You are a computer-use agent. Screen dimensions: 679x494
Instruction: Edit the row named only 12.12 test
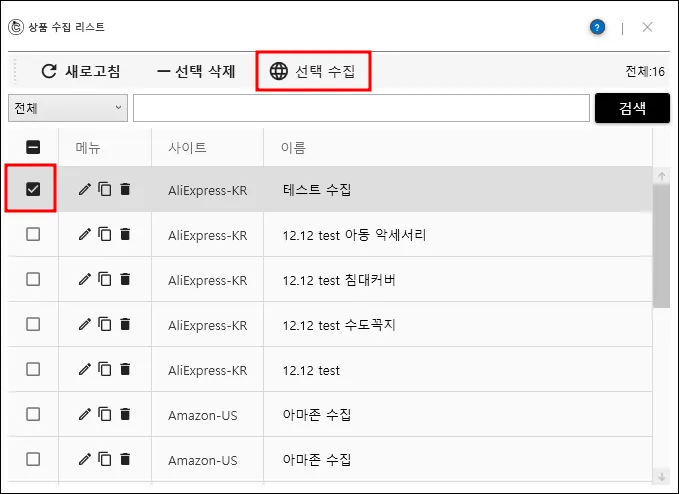pos(85,369)
